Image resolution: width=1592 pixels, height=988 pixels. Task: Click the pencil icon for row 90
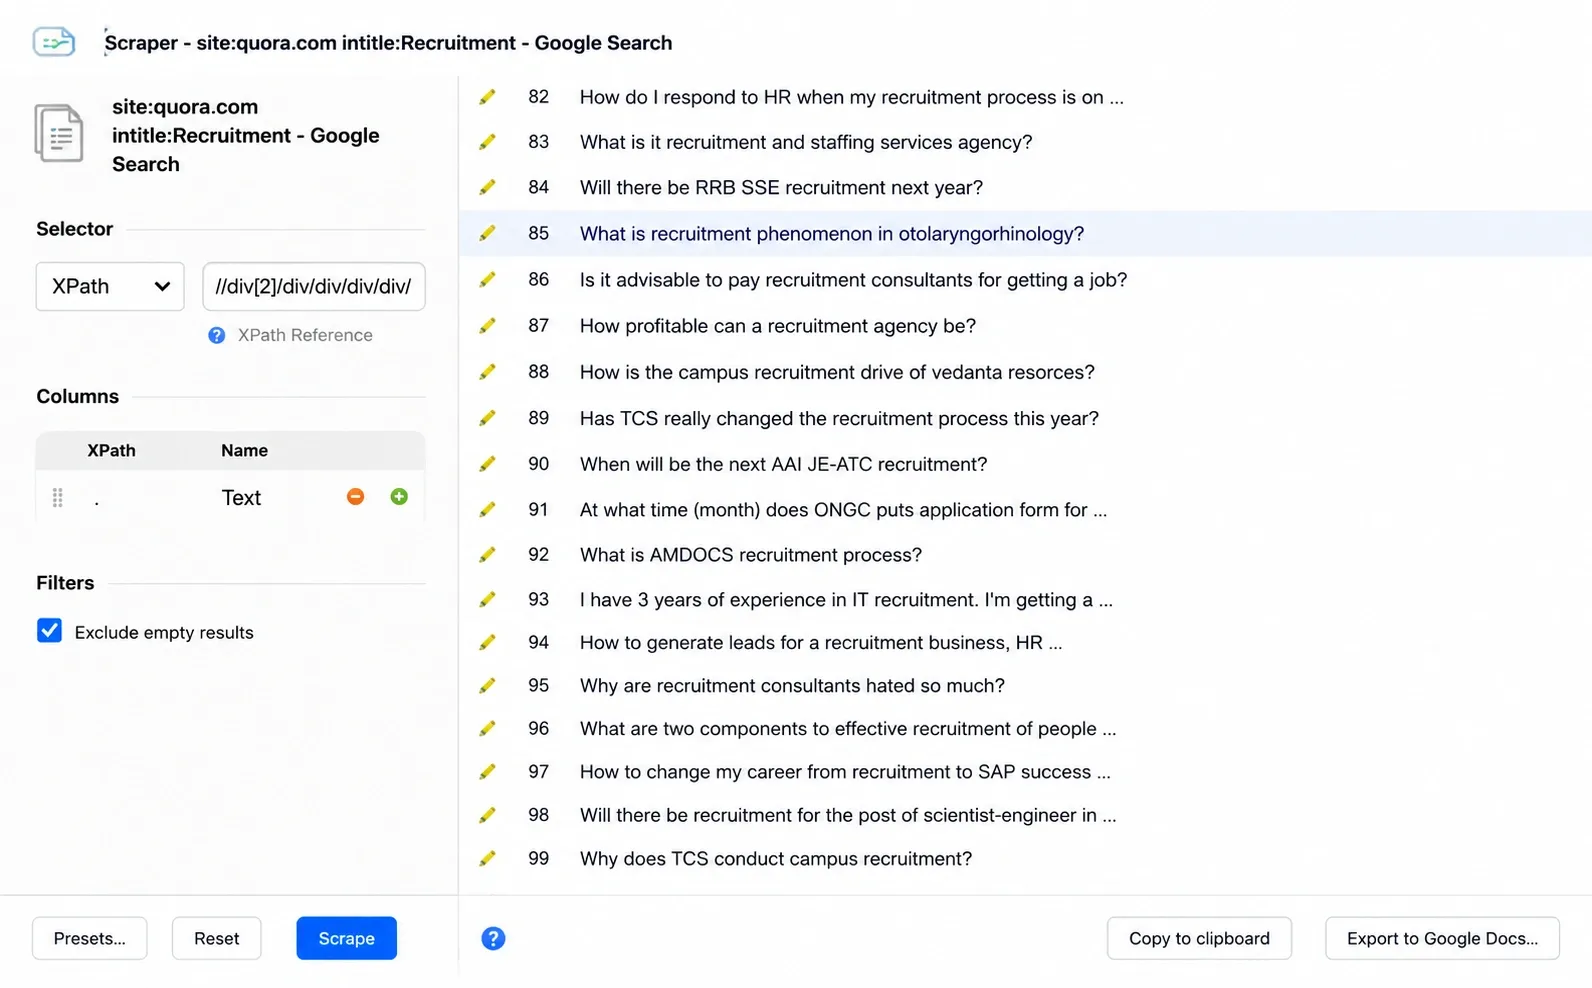(487, 464)
